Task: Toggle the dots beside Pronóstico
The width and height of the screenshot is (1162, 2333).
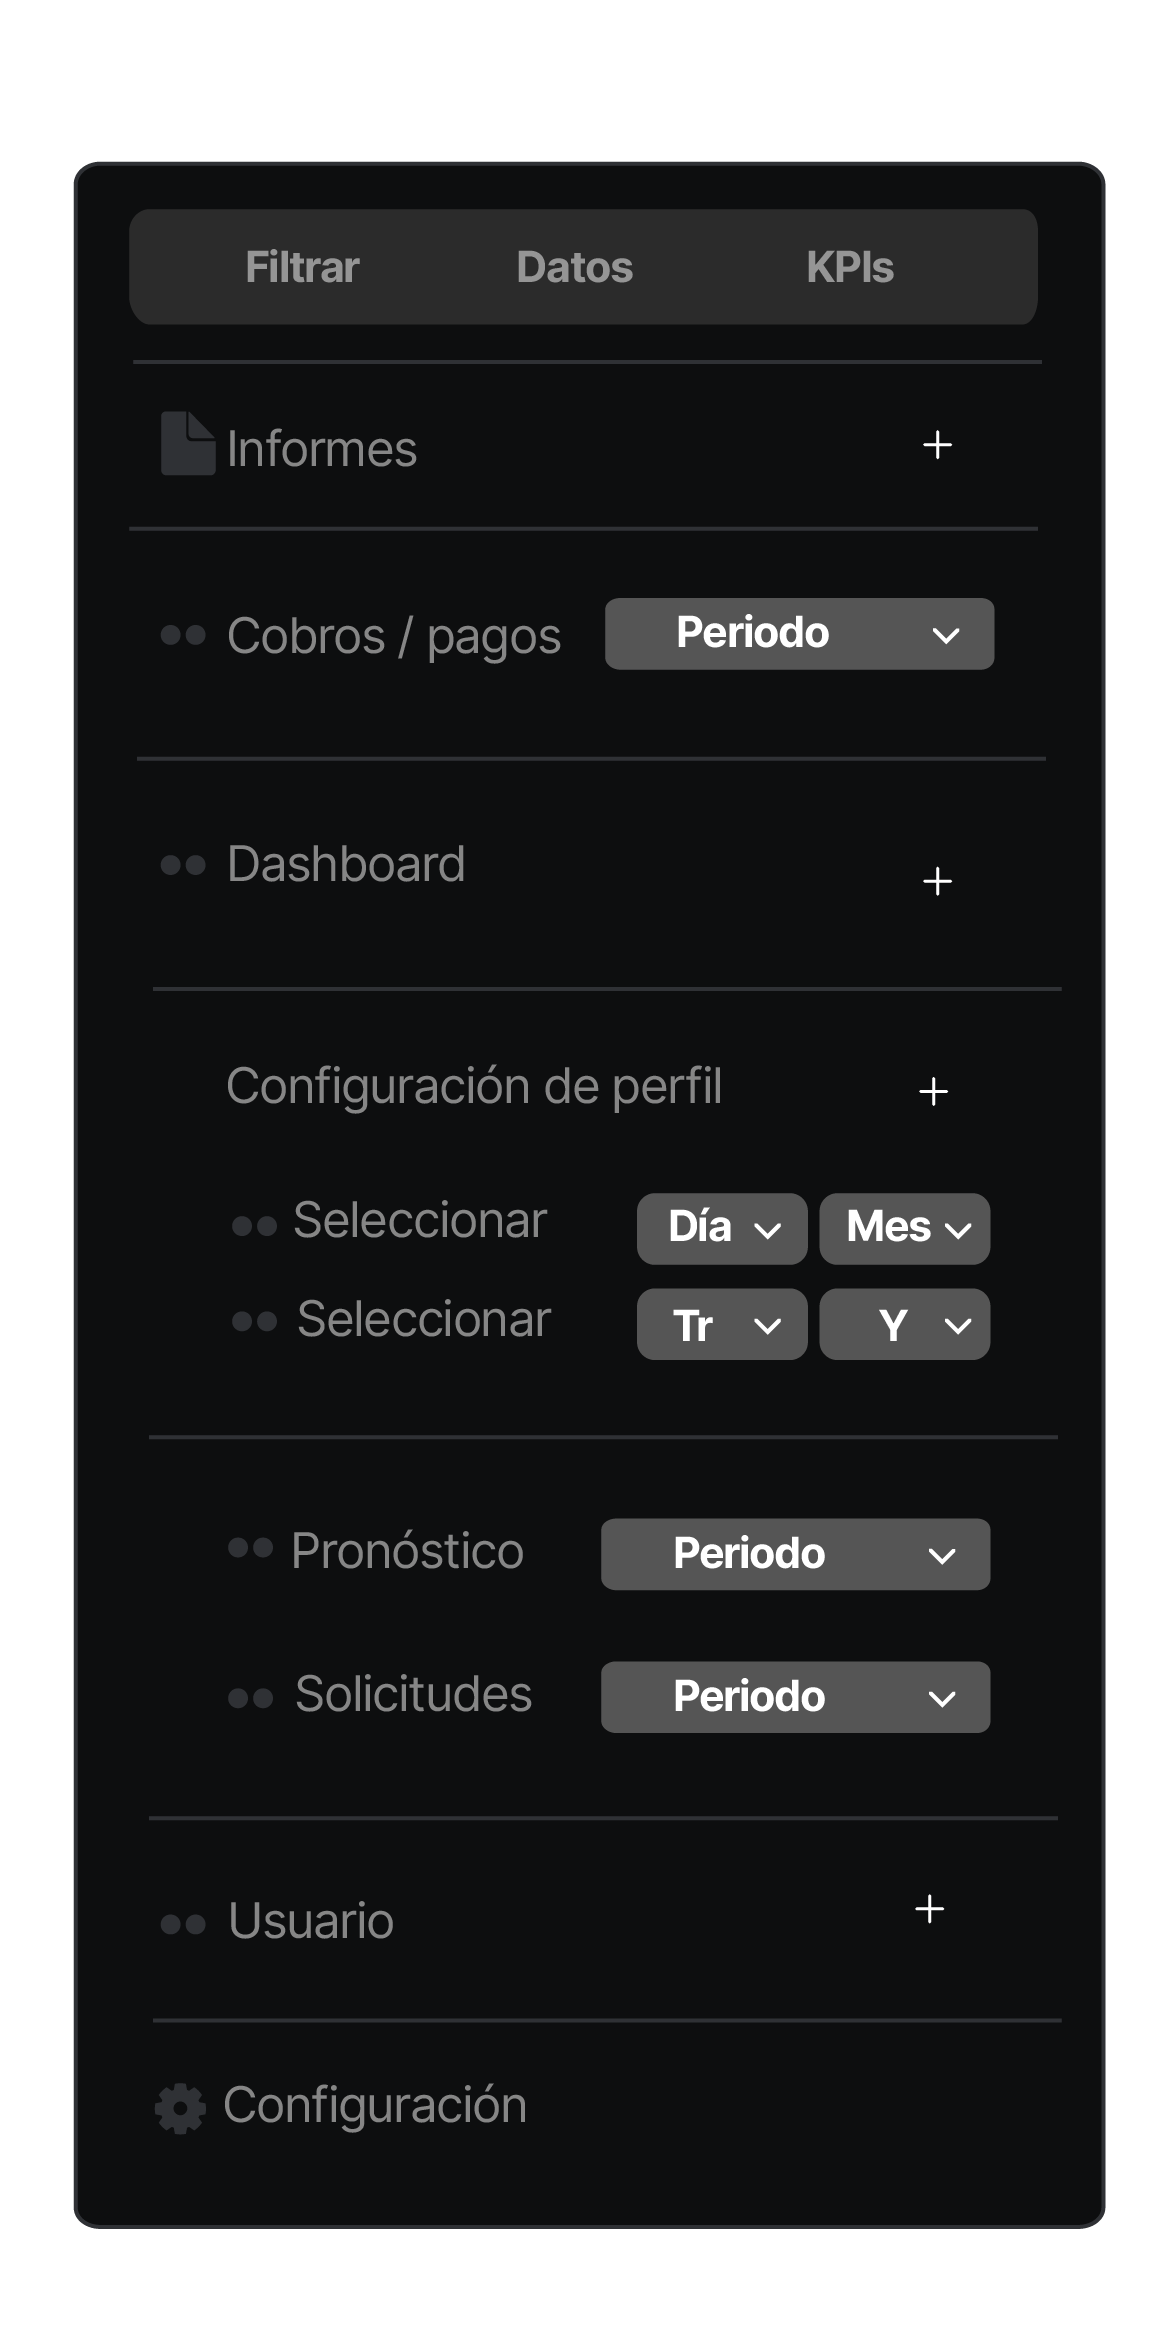Action: click(x=250, y=1548)
